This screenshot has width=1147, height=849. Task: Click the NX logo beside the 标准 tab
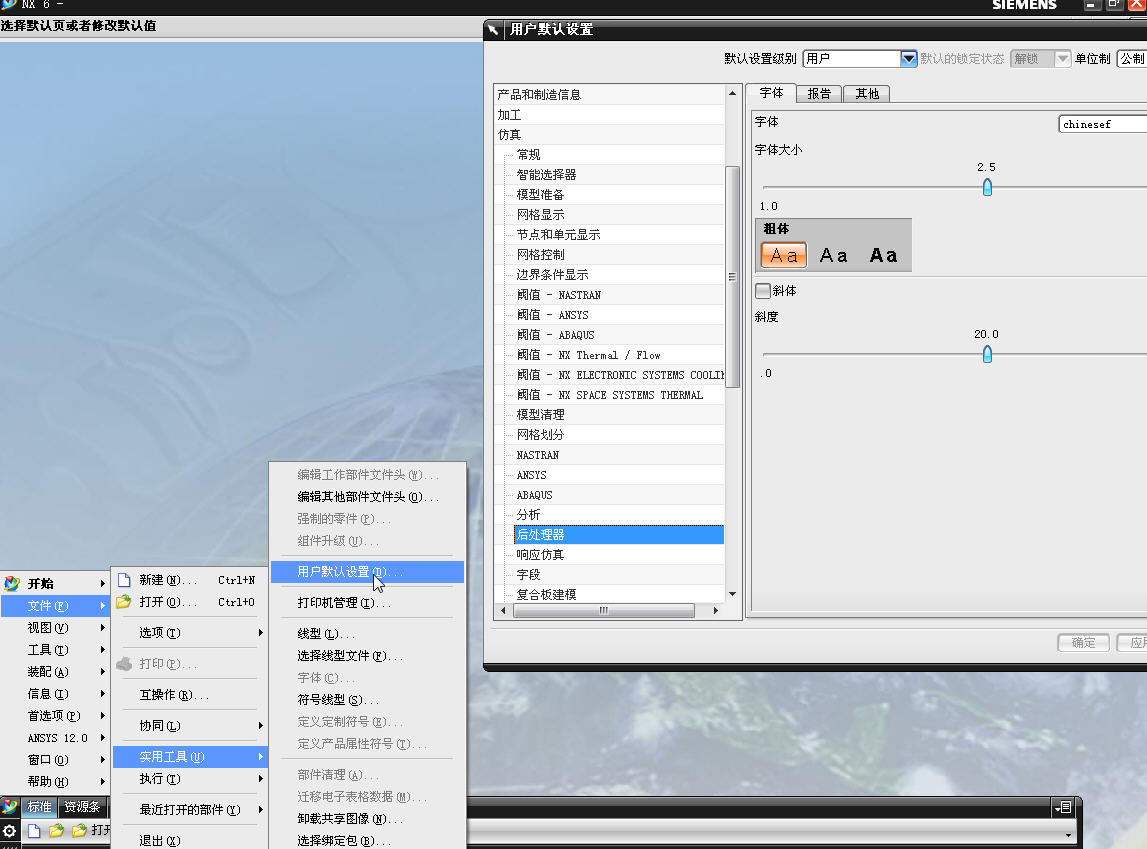click(x=9, y=807)
